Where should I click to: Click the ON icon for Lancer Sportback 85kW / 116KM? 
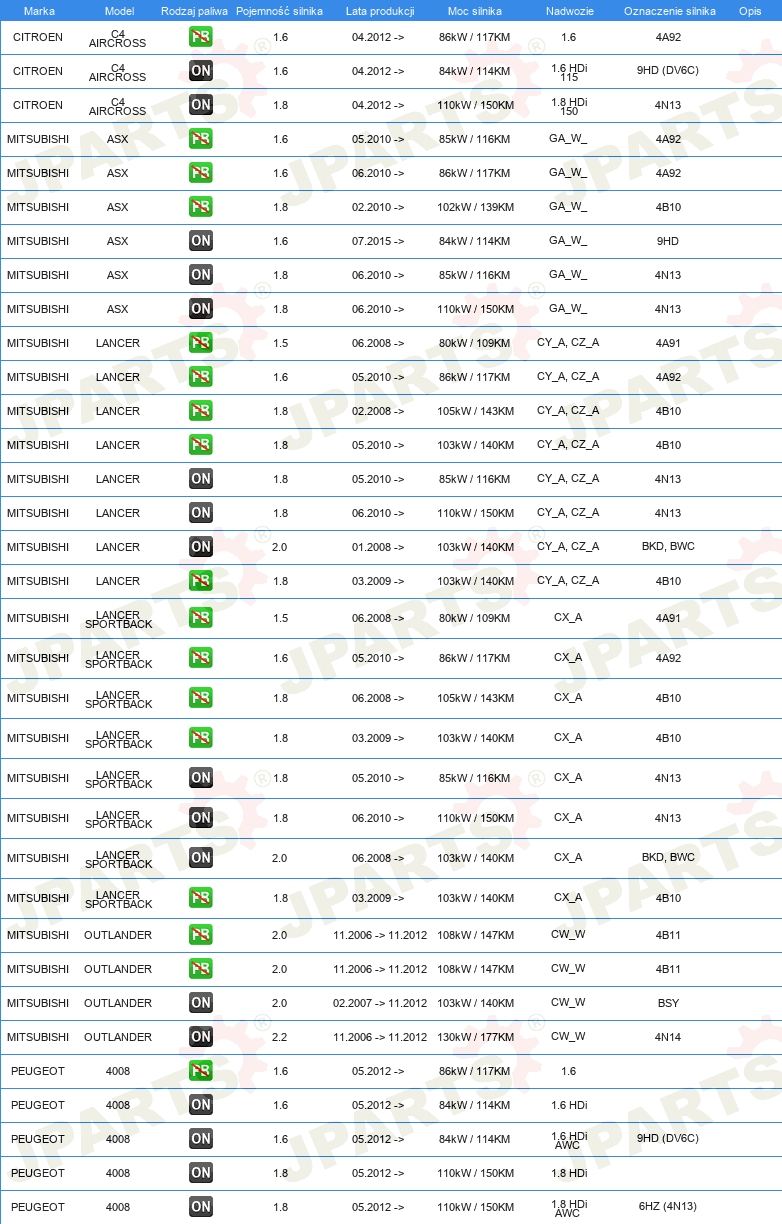tap(201, 778)
